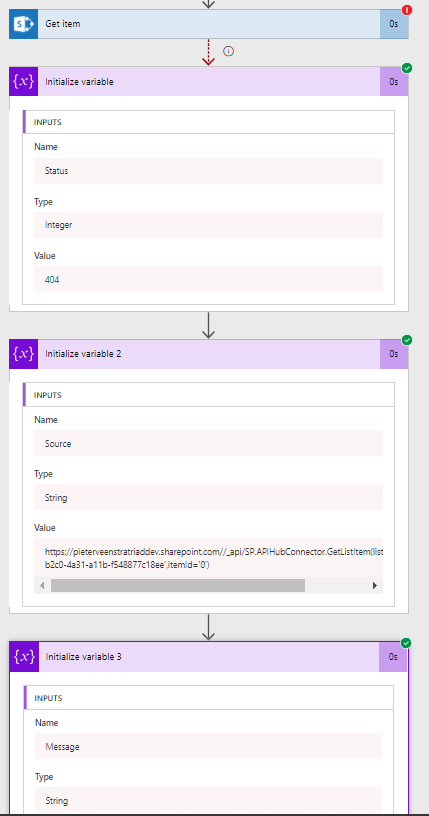Screen dimensions: 429x816
Task: Click the green success badge on Initialize variable 3
Action: click(406, 643)
